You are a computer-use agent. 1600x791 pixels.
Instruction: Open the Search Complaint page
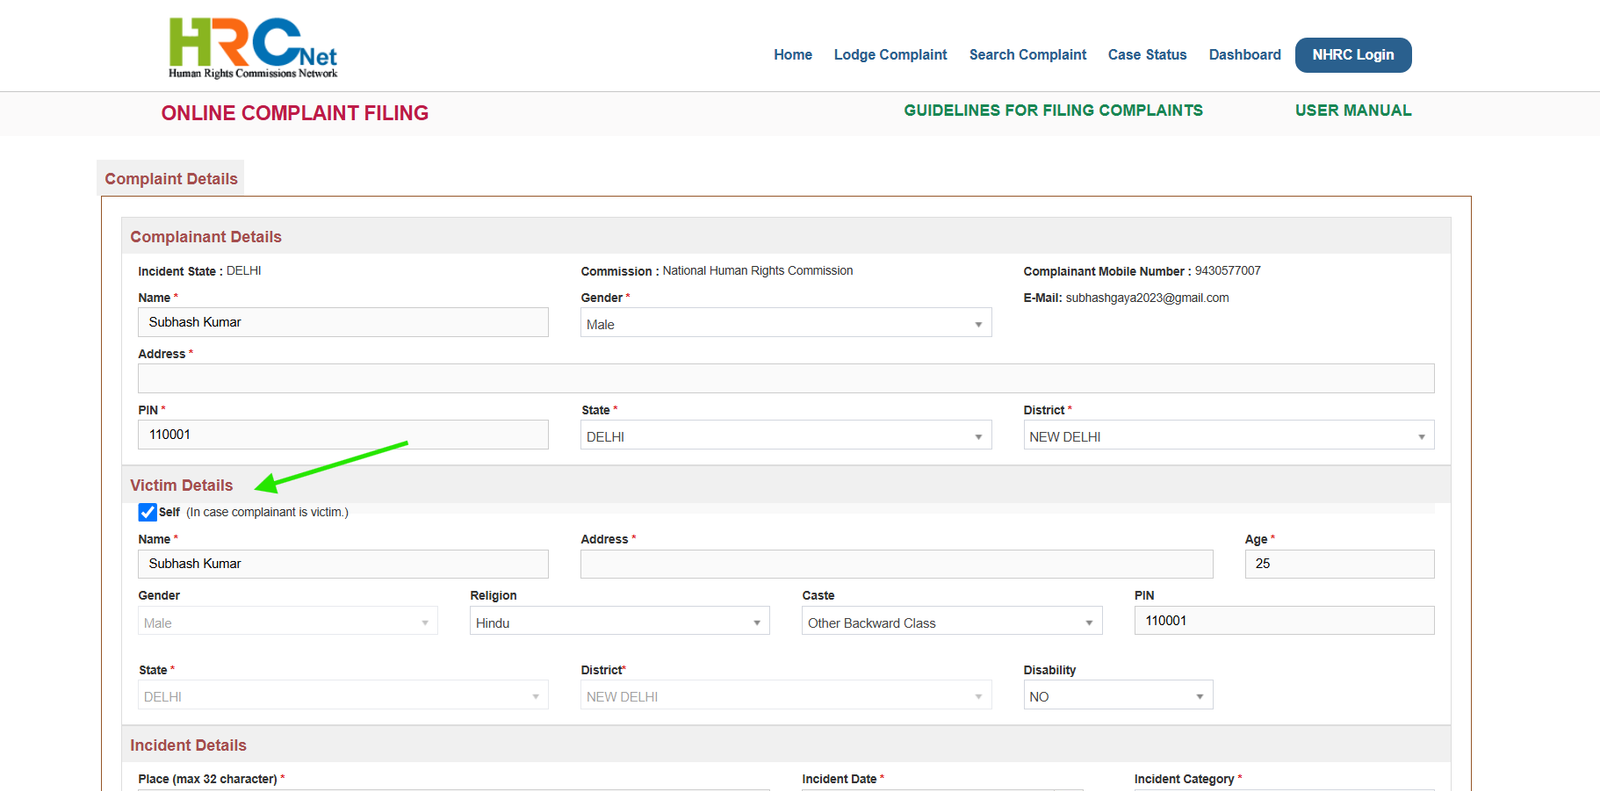(1027, 55)
